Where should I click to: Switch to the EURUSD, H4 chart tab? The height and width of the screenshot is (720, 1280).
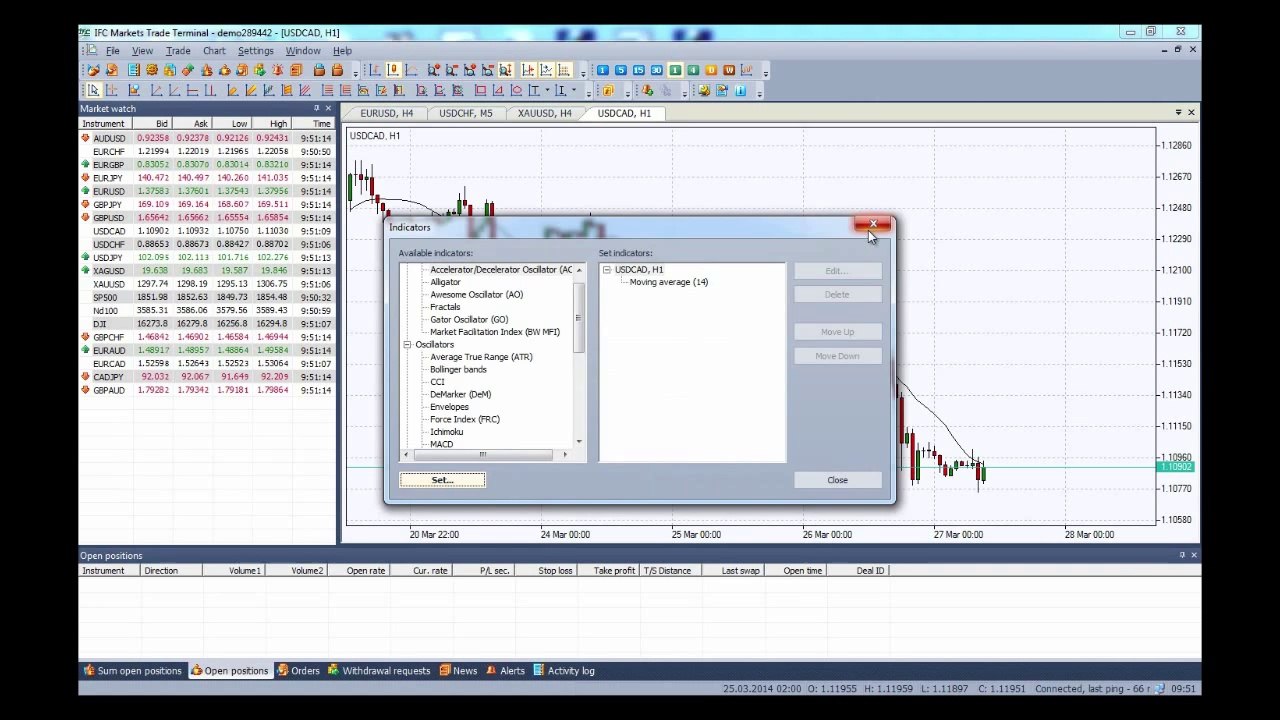tap(386, 113)
